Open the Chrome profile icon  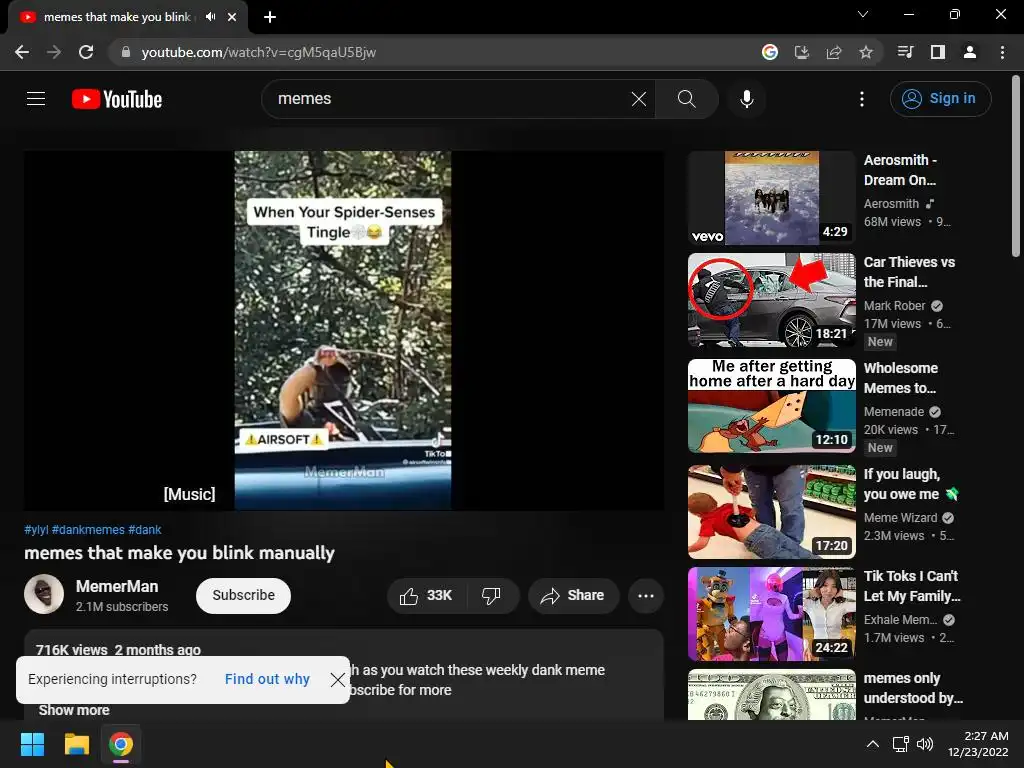(970, 52)
